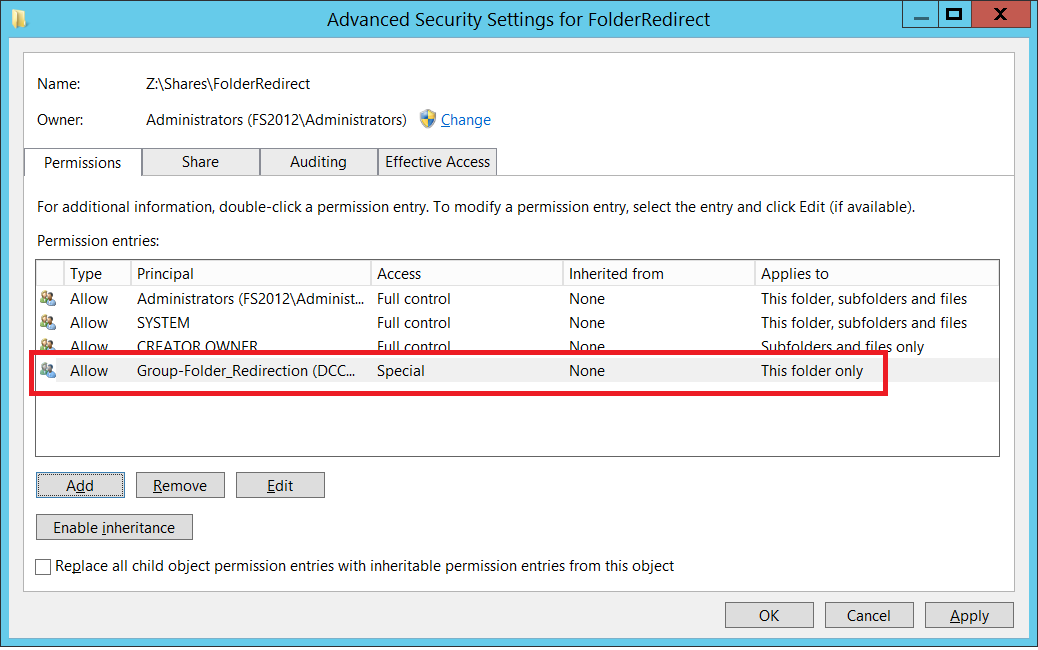
Task: Sort entries by Principal column header
Action: pos(251,273)
